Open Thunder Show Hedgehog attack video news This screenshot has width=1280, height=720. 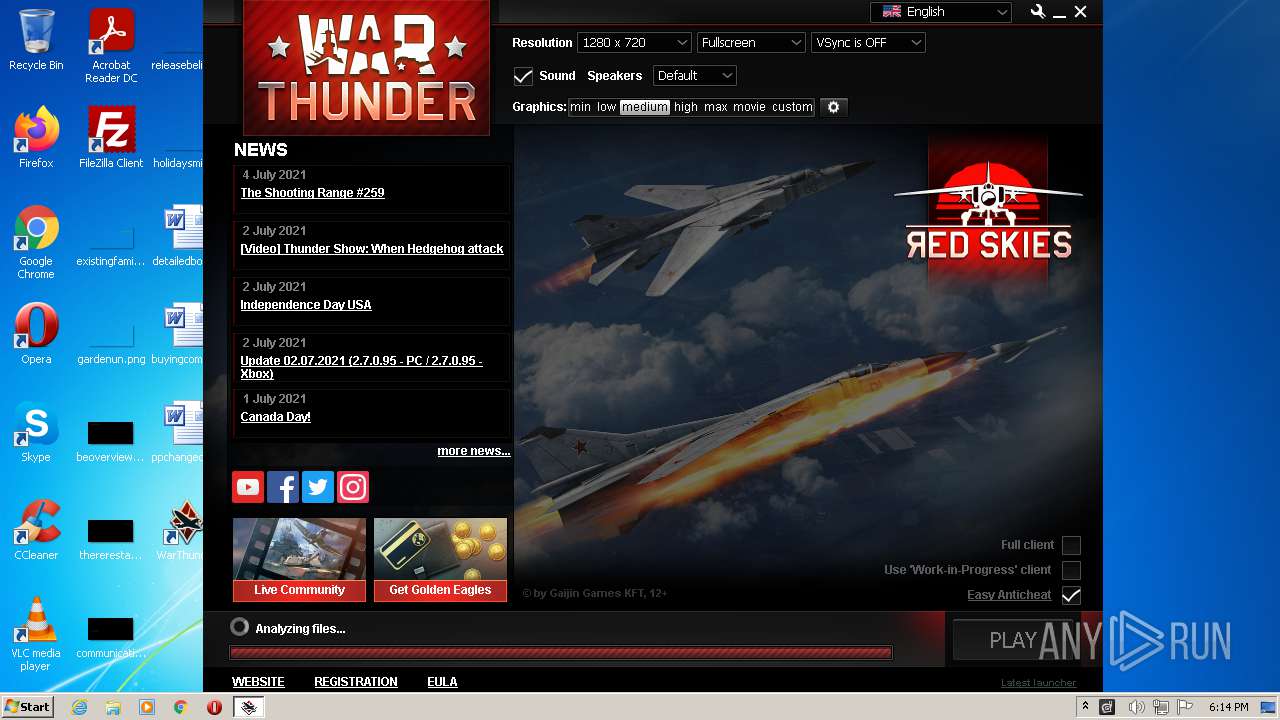point(372,249)
